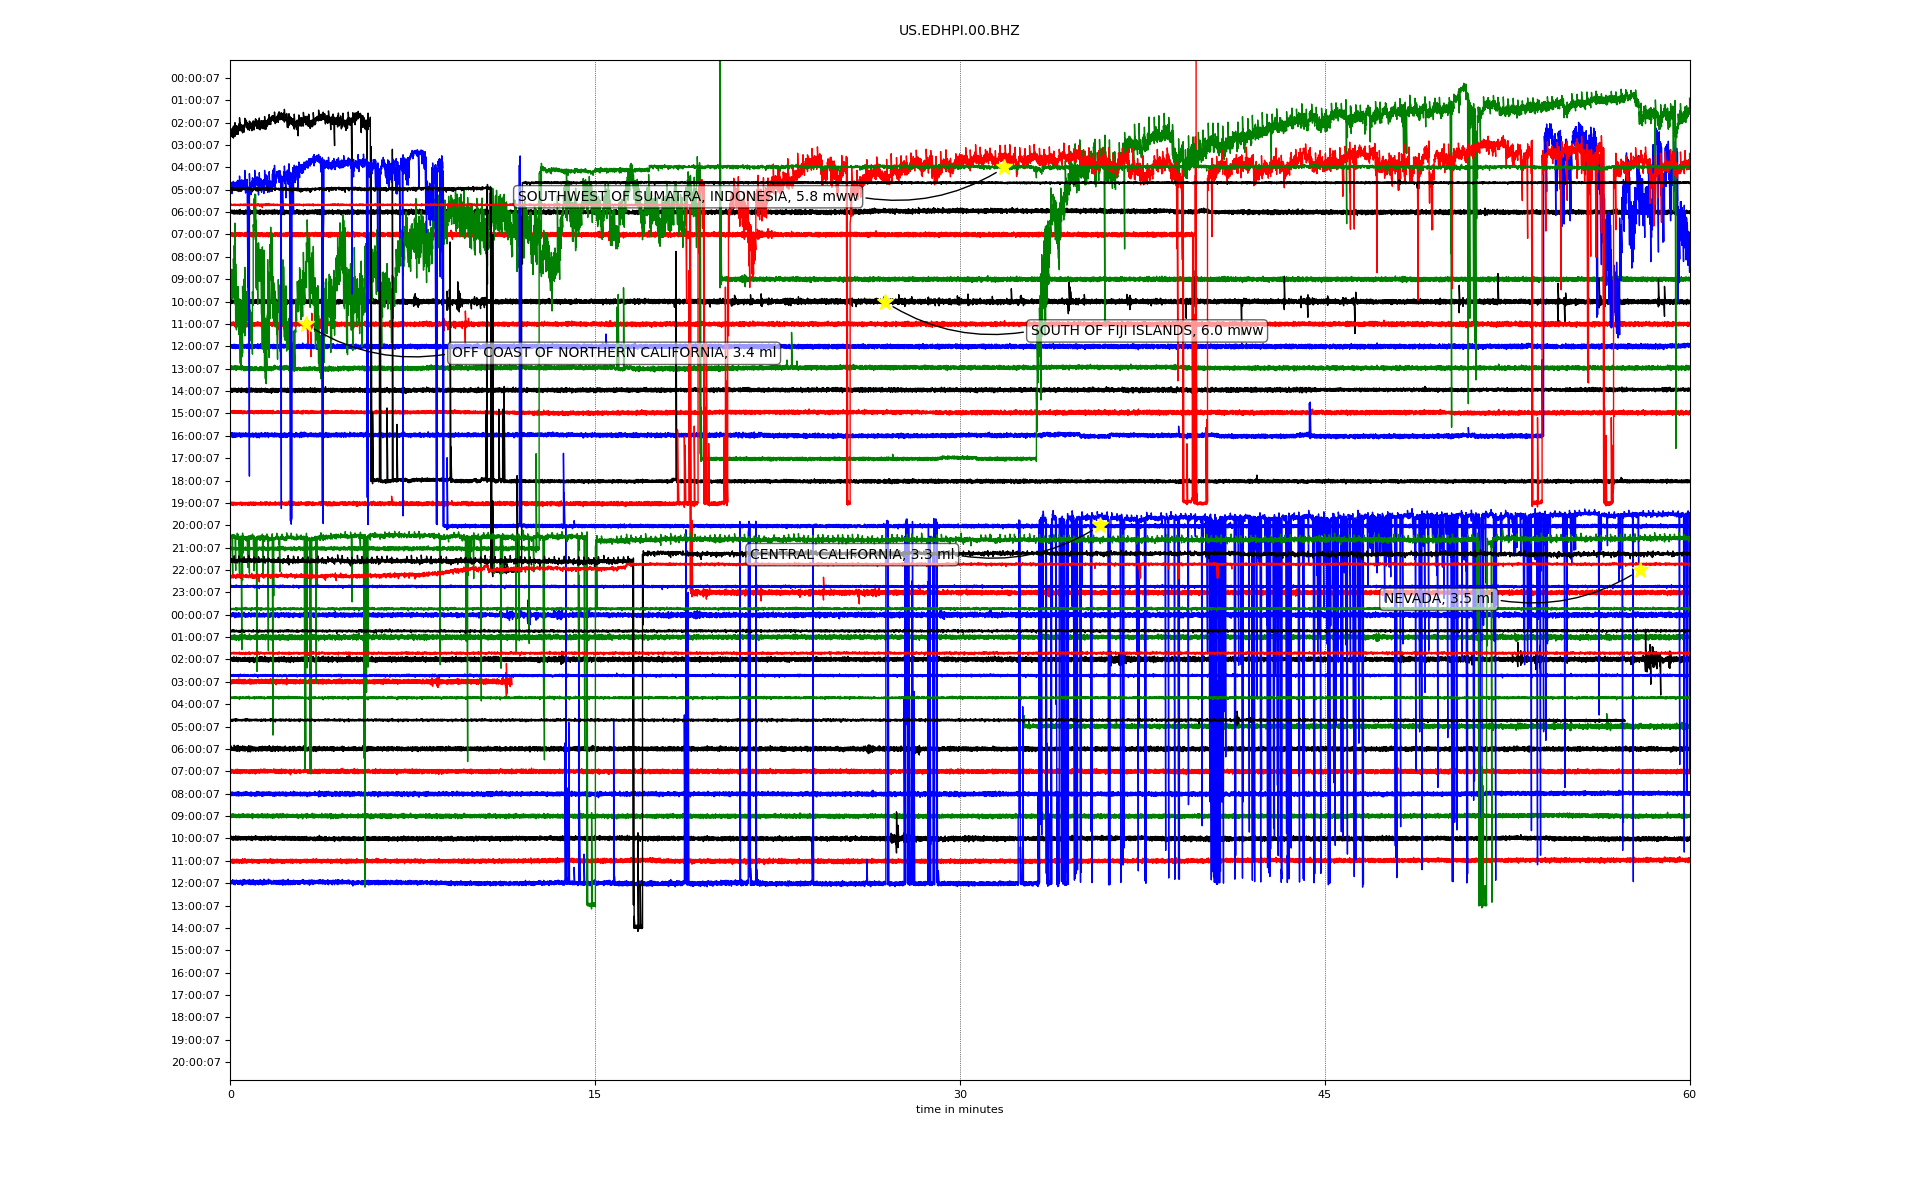Click the US.EDHPI.00.BHZ plot title
The height and width of the screenshot is (1200, 1920).
[958, 31]
